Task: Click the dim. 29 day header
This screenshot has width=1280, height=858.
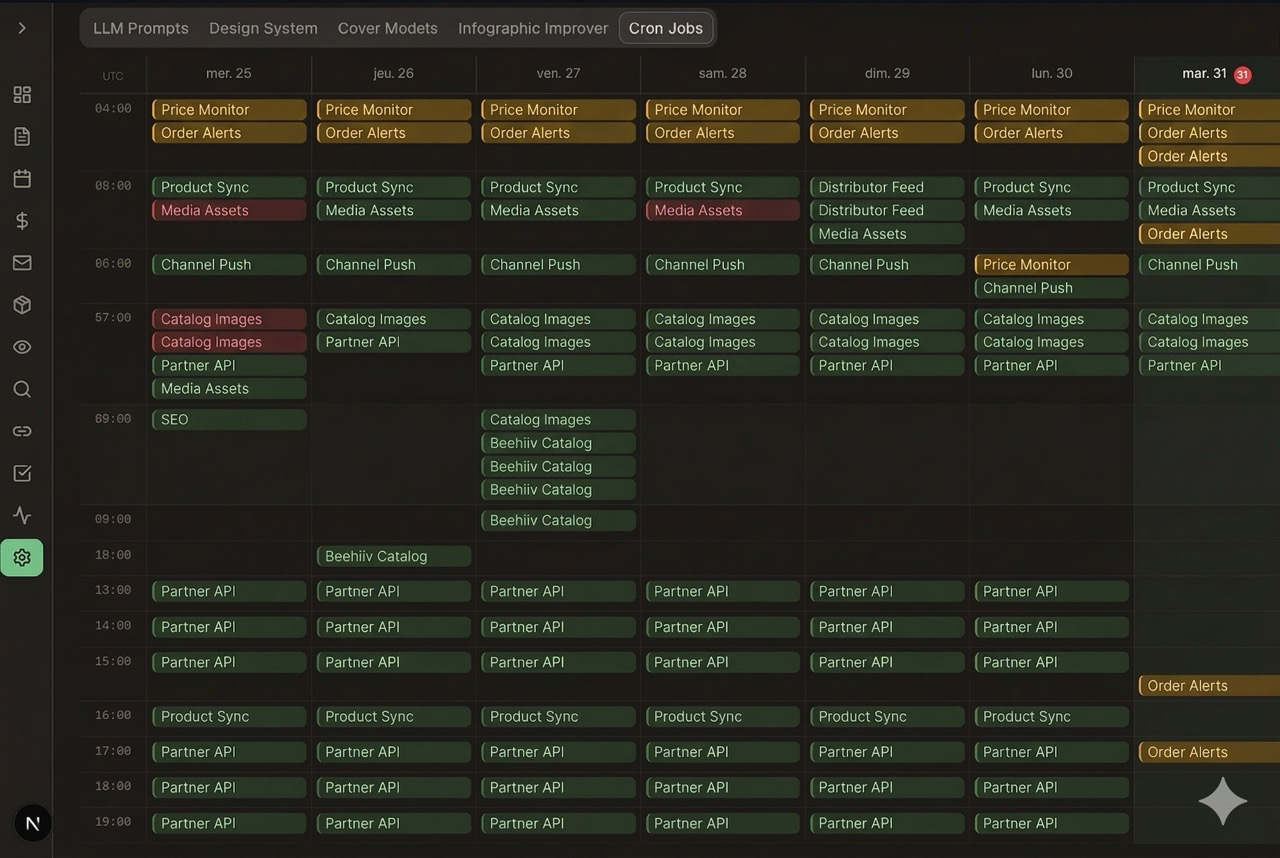Action: coord(887,73)
